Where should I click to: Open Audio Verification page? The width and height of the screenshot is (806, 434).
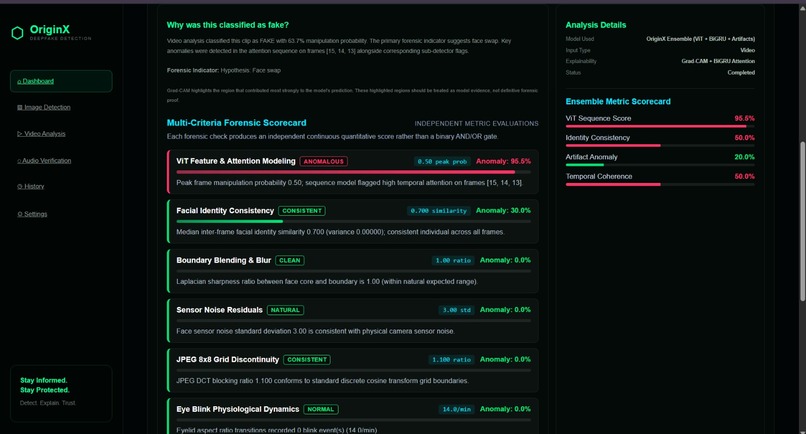(x=44, y=160)
